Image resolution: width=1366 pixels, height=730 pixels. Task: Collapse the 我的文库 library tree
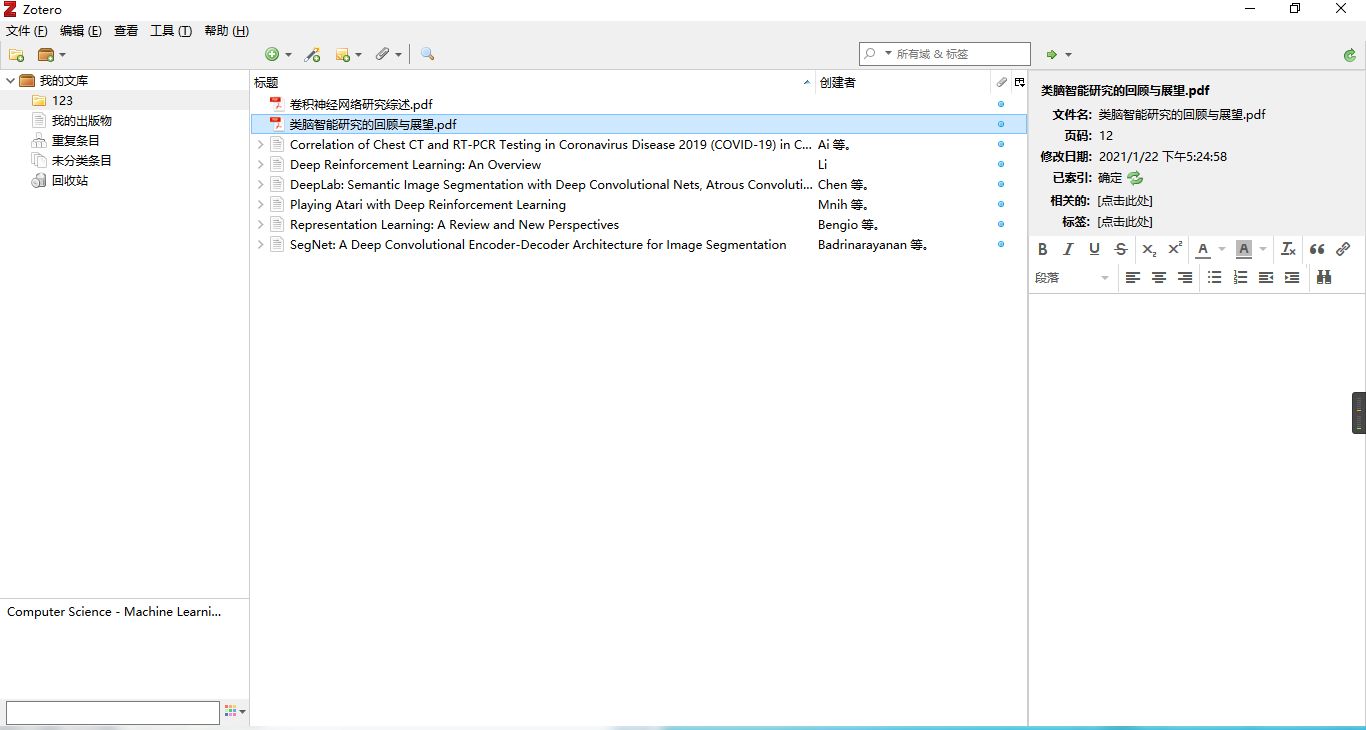click(11, 80)
